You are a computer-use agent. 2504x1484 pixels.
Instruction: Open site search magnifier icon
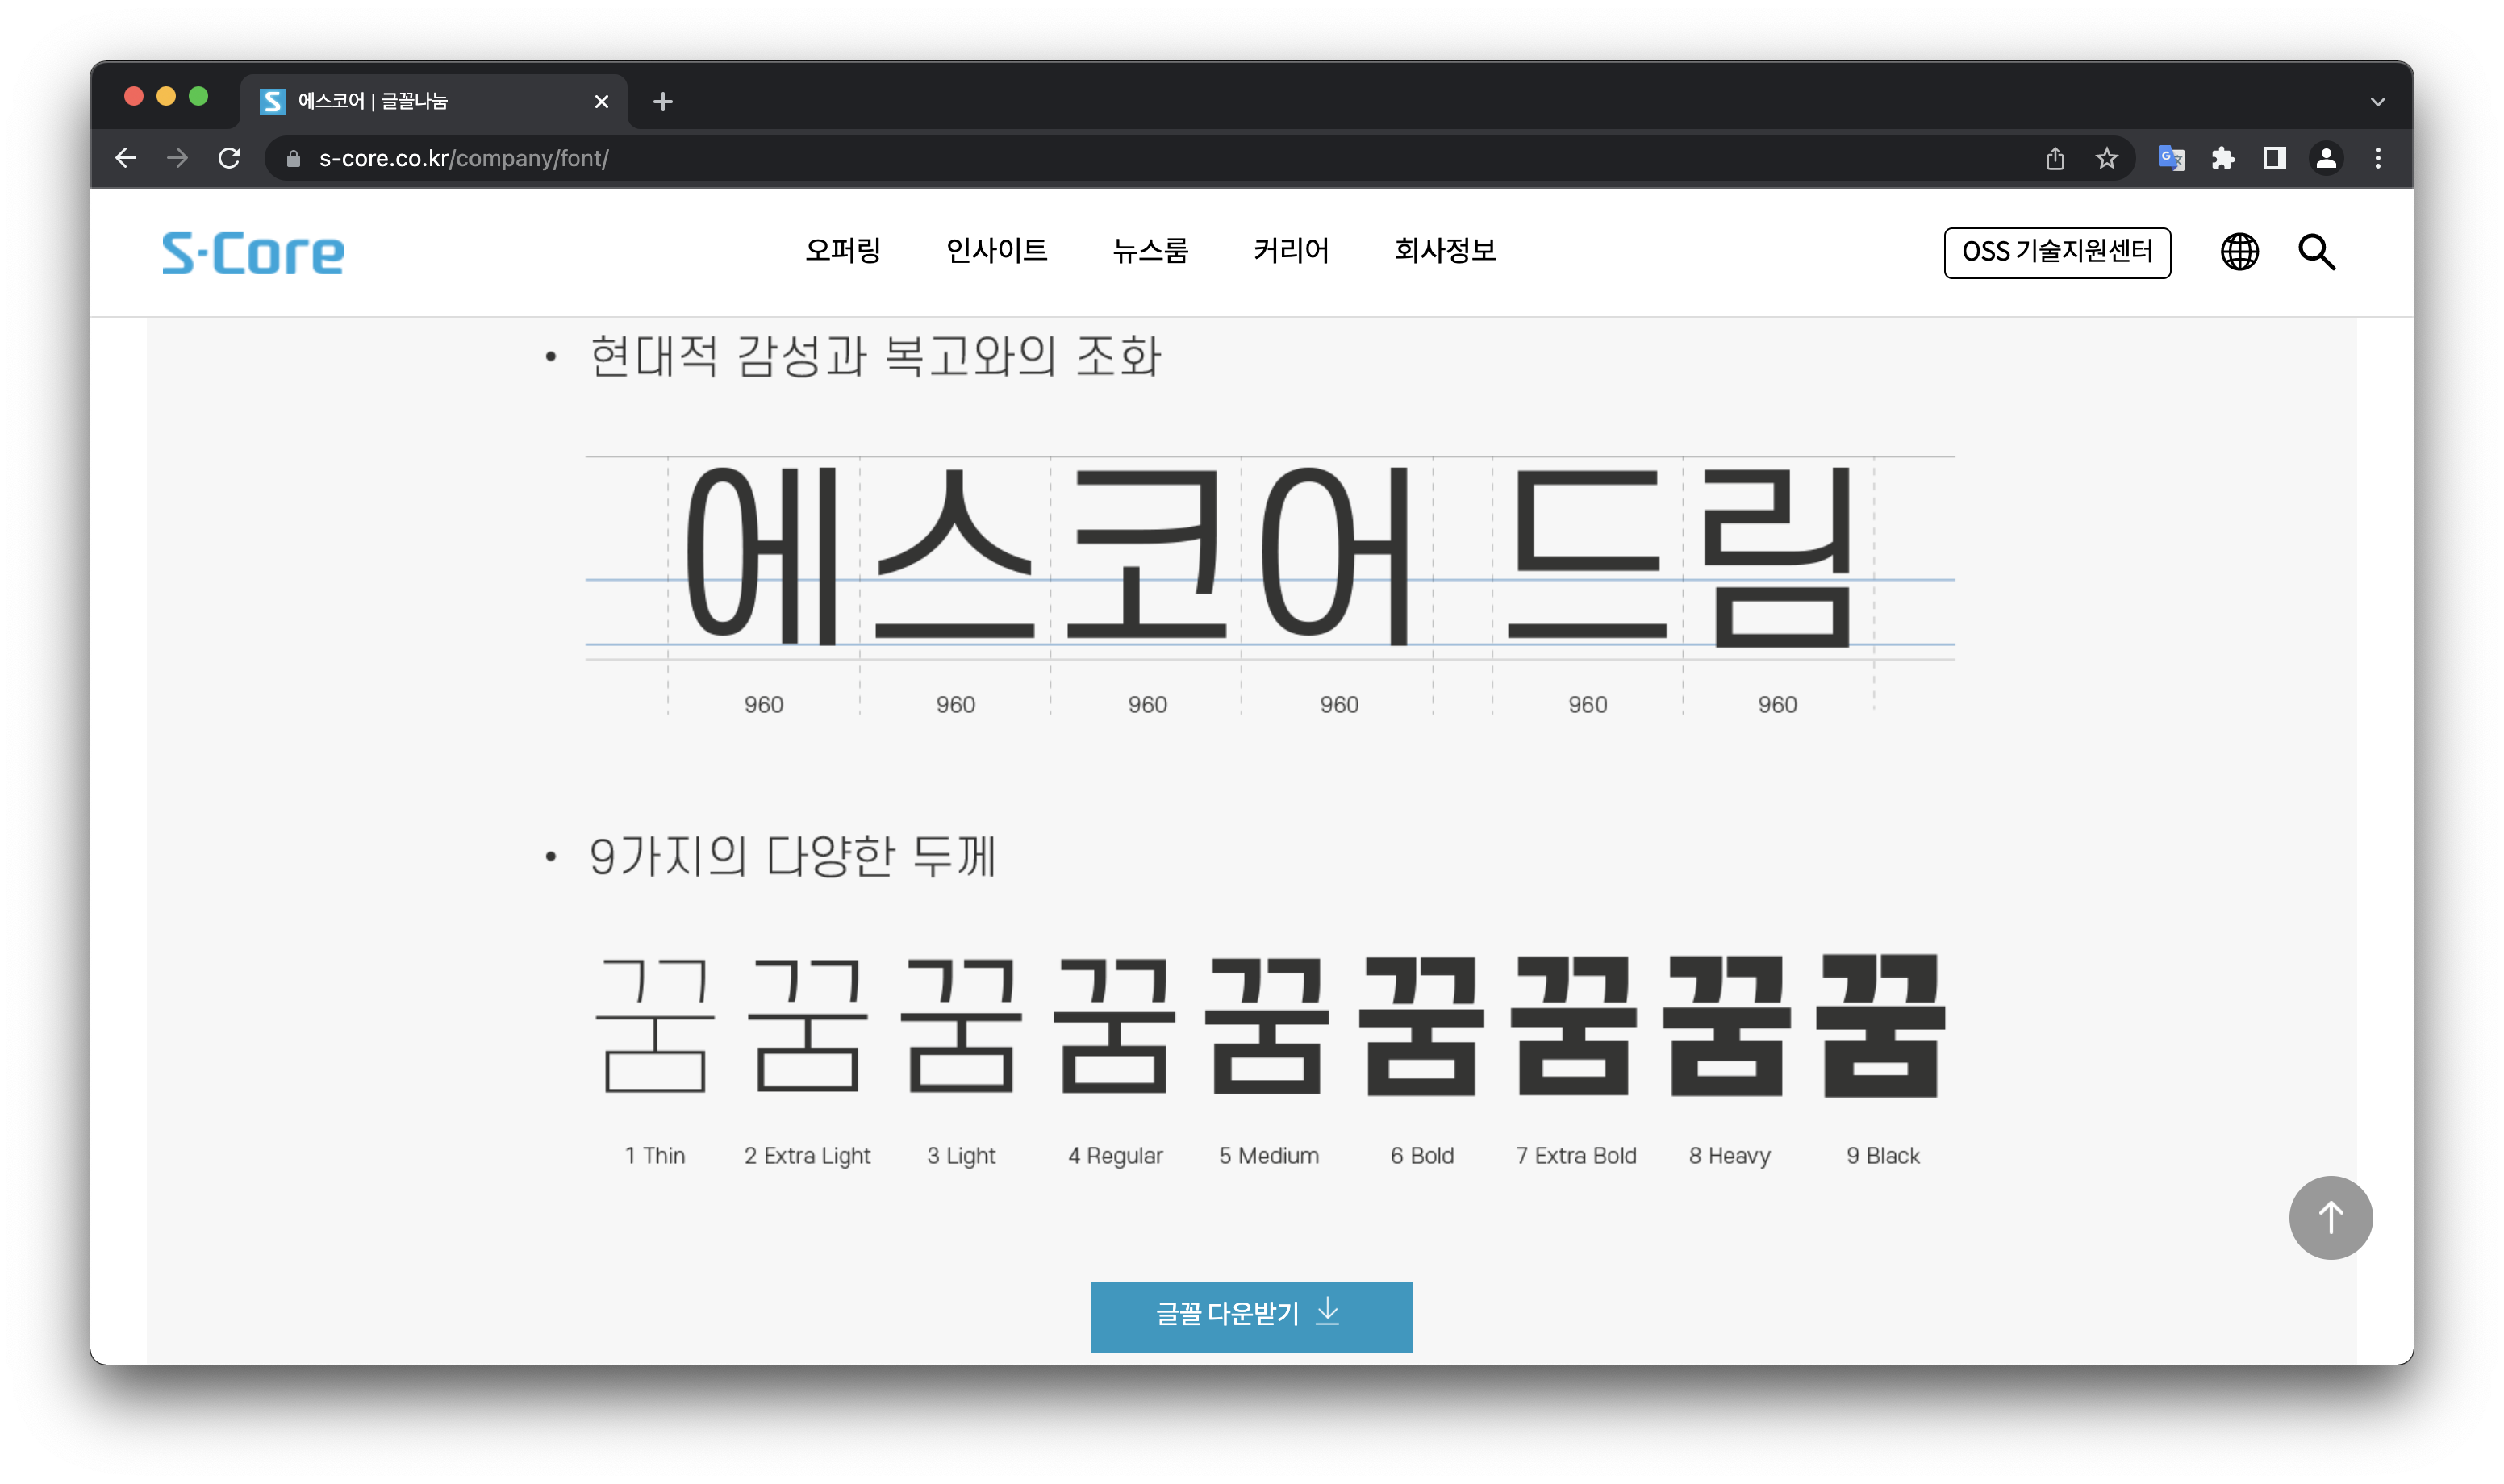(x=2316, y=251)
